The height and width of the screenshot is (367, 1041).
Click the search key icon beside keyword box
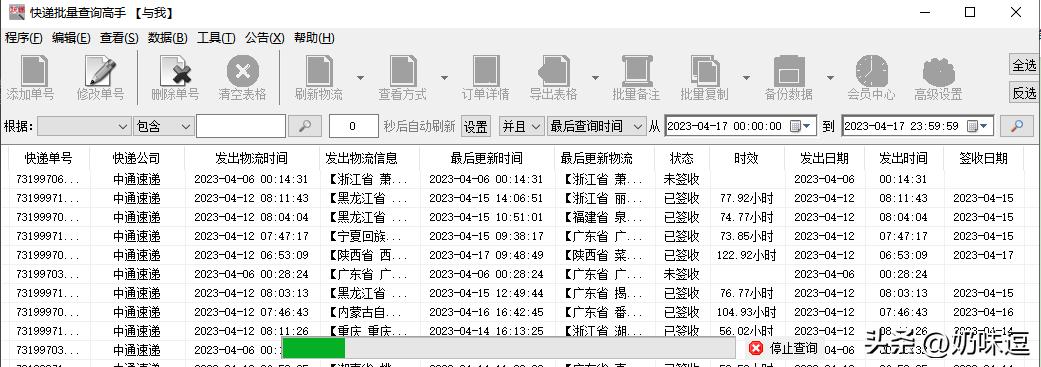pos(305,126)
